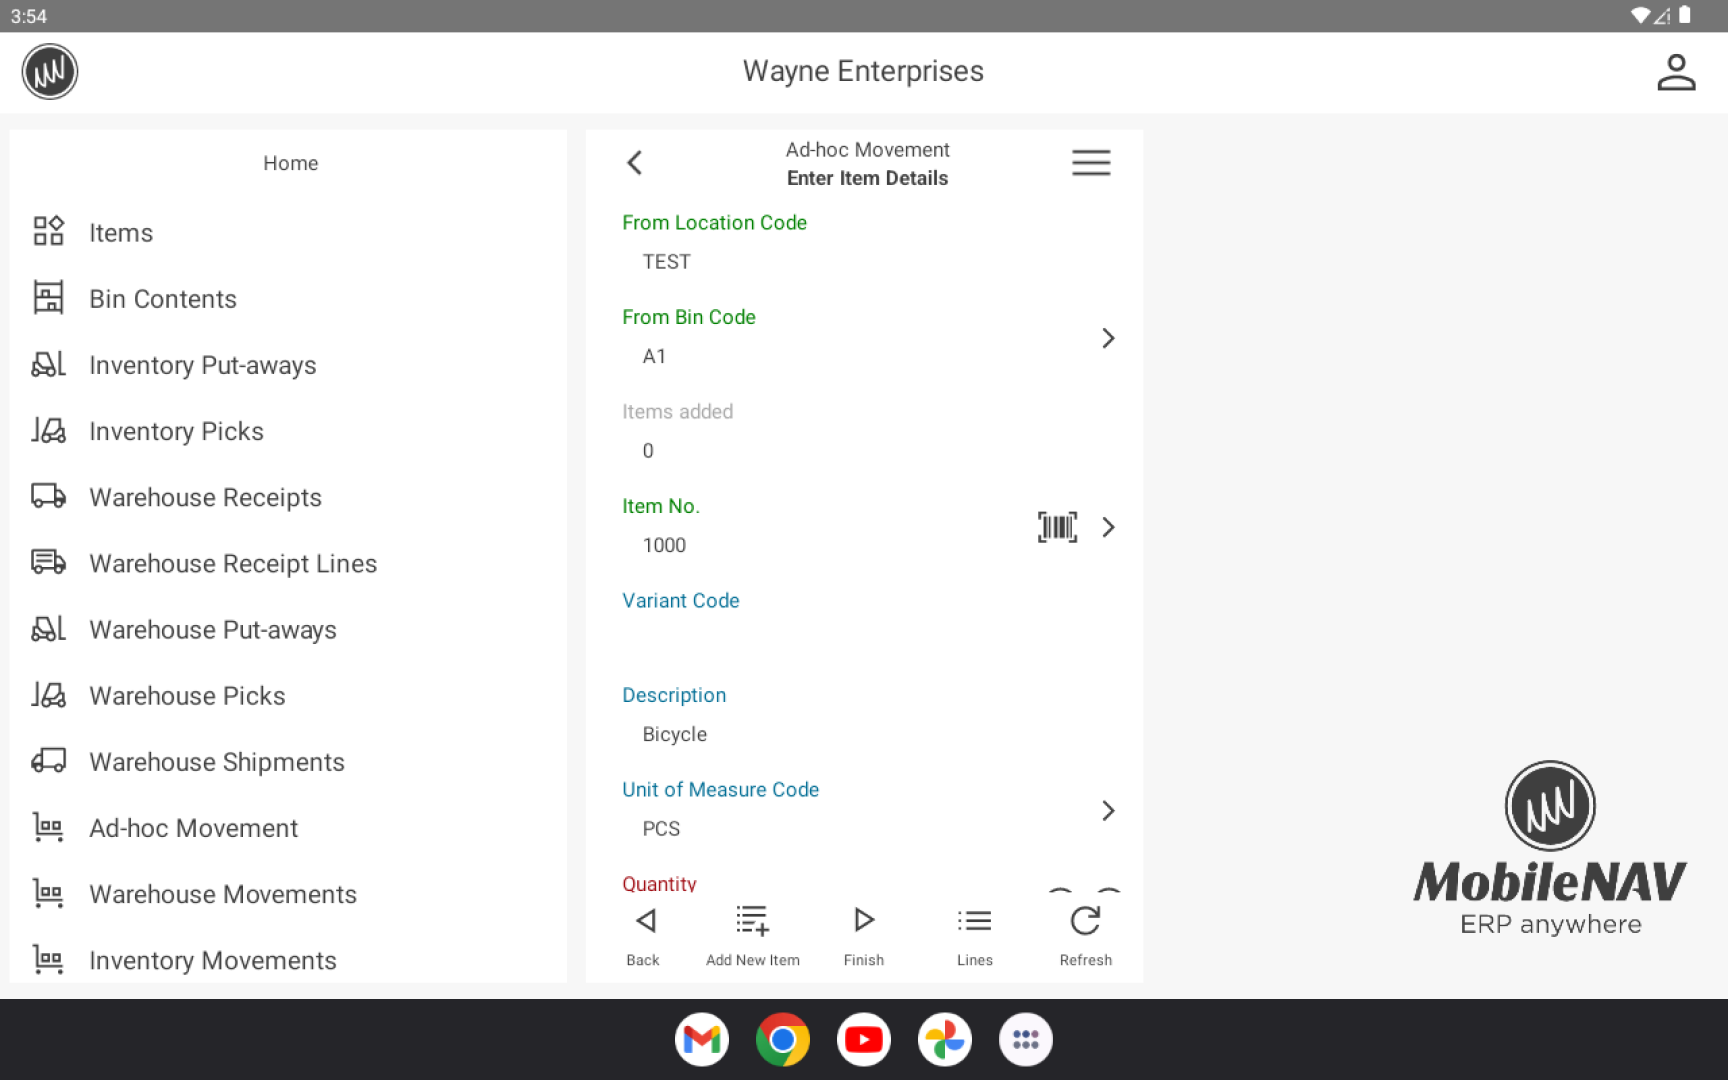Viewport: 1728px width, 1080px height.
Task: Select Inventory Movements menu entry
Action: coord(288,959)
